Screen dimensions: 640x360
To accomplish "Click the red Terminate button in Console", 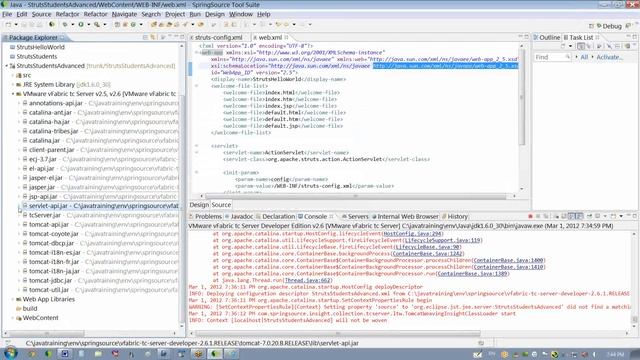I will point(530,216).
